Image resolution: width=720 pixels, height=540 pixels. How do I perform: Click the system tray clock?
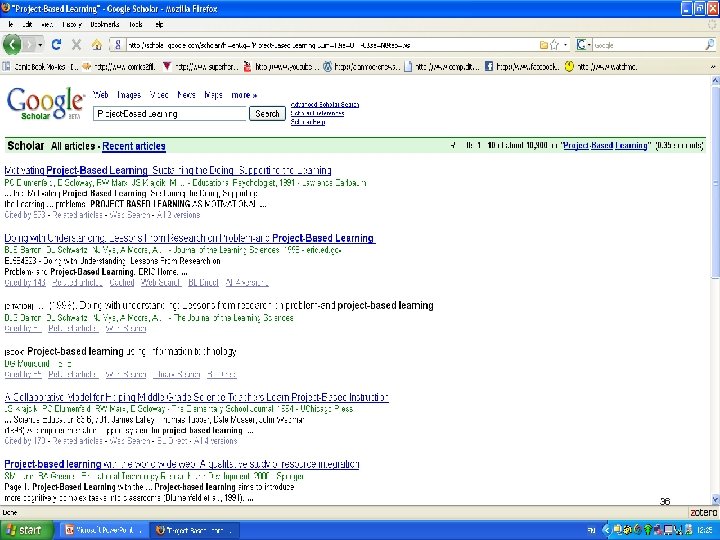(704, 530)
